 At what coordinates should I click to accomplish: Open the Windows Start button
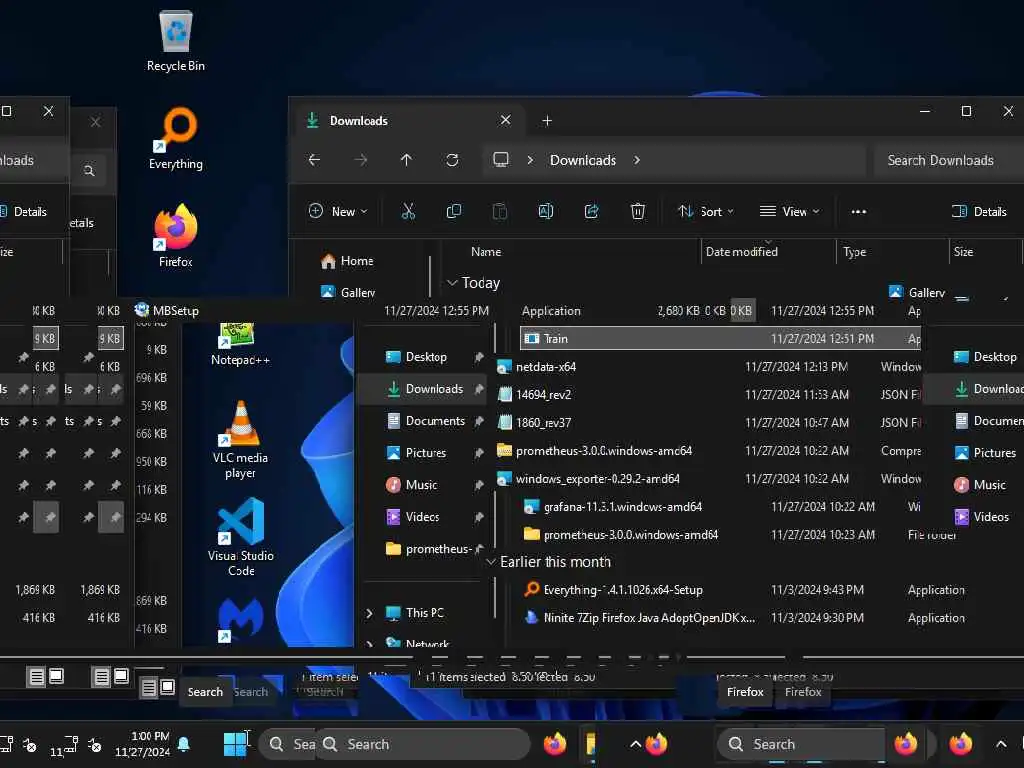235,744
